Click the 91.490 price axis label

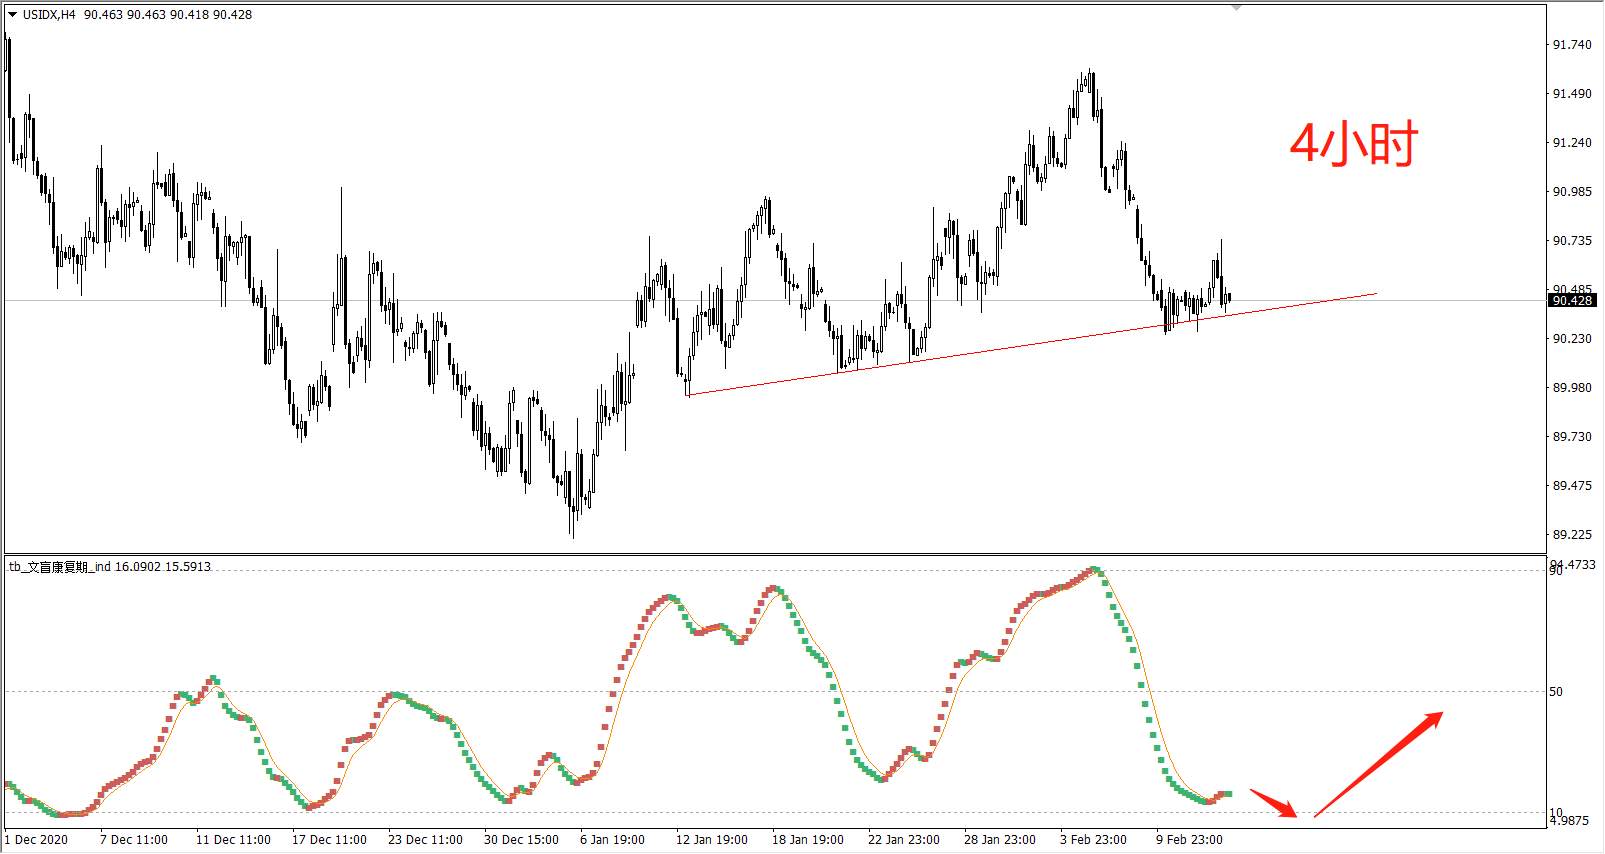coord(1571,94)
